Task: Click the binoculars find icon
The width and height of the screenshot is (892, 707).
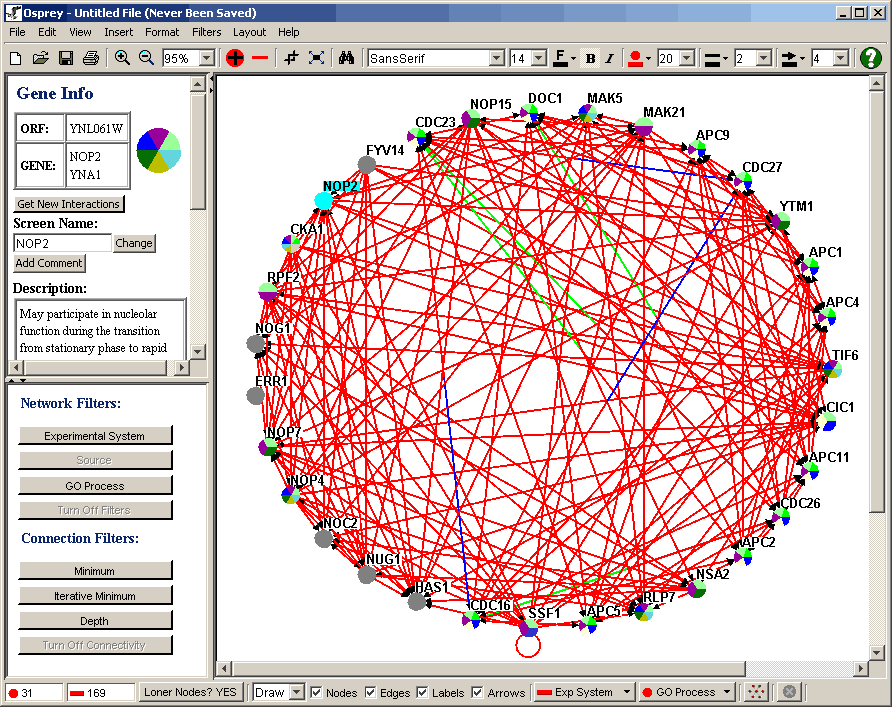Action: (346, 58)
